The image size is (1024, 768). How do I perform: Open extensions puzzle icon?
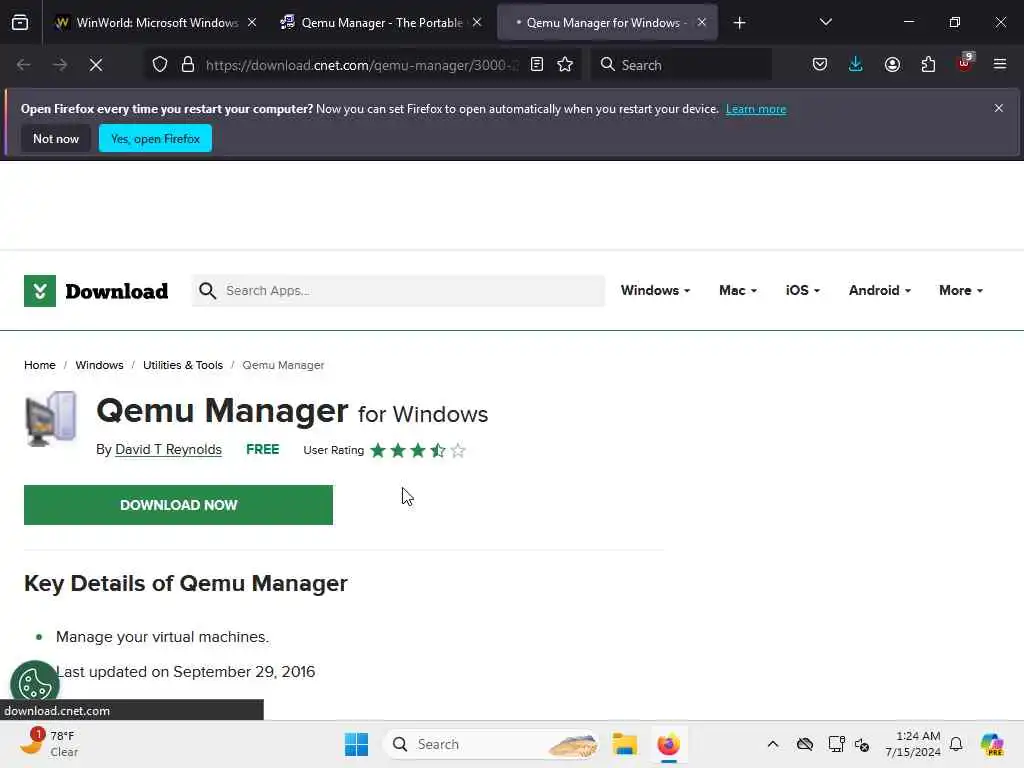[928, 65]
